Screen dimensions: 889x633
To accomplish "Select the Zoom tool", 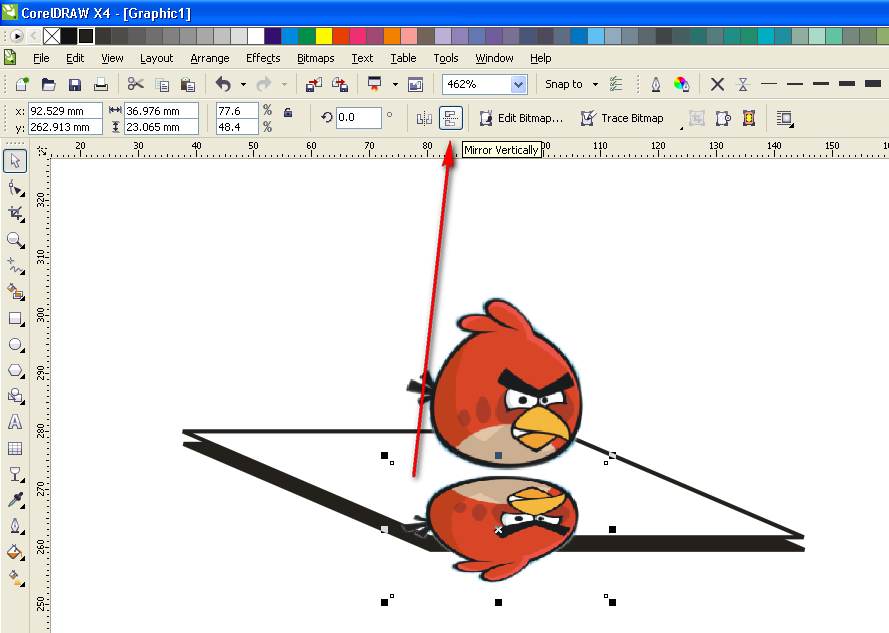I will (15, 240).
